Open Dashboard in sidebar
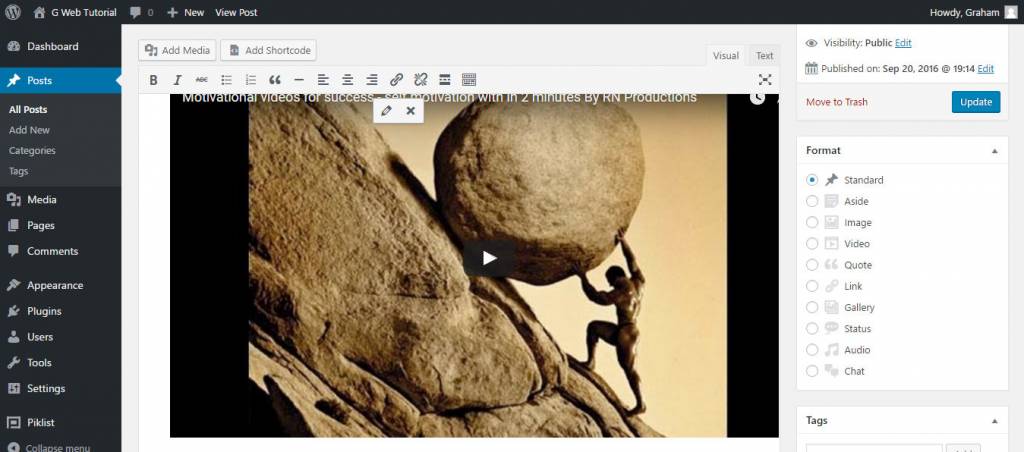Viewport: 1024px width, 452px height. (60, 46)
